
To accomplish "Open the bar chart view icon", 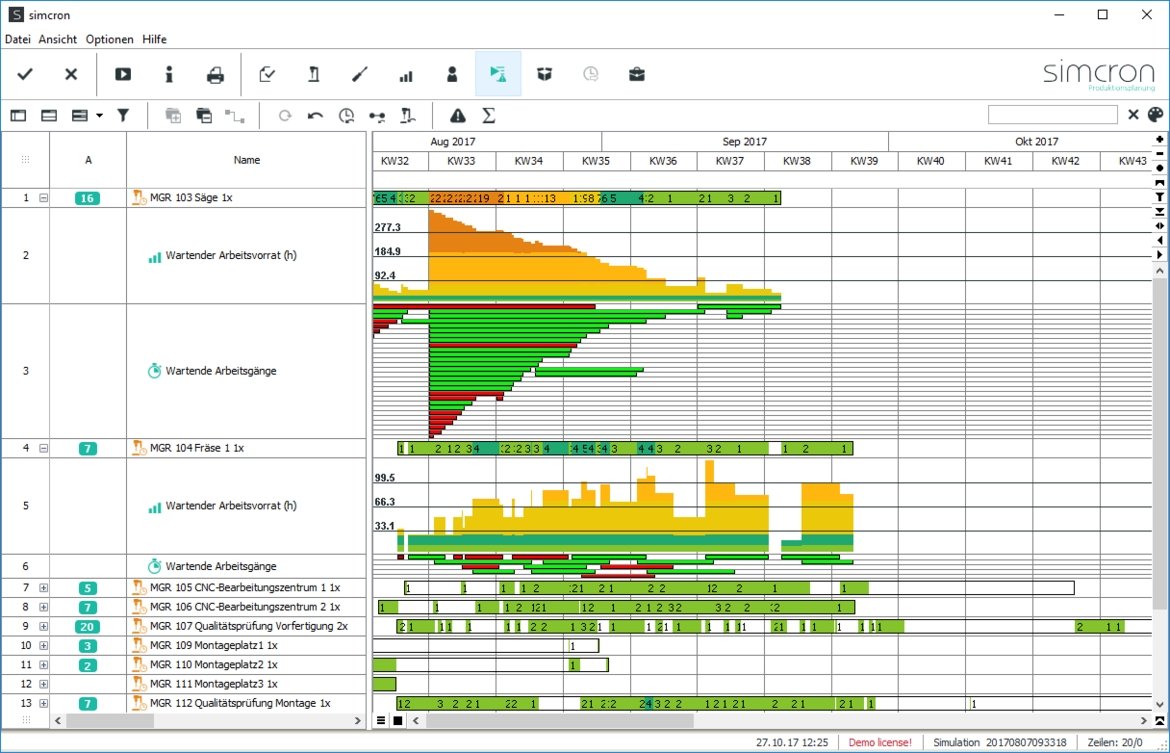I will [406, 74].
